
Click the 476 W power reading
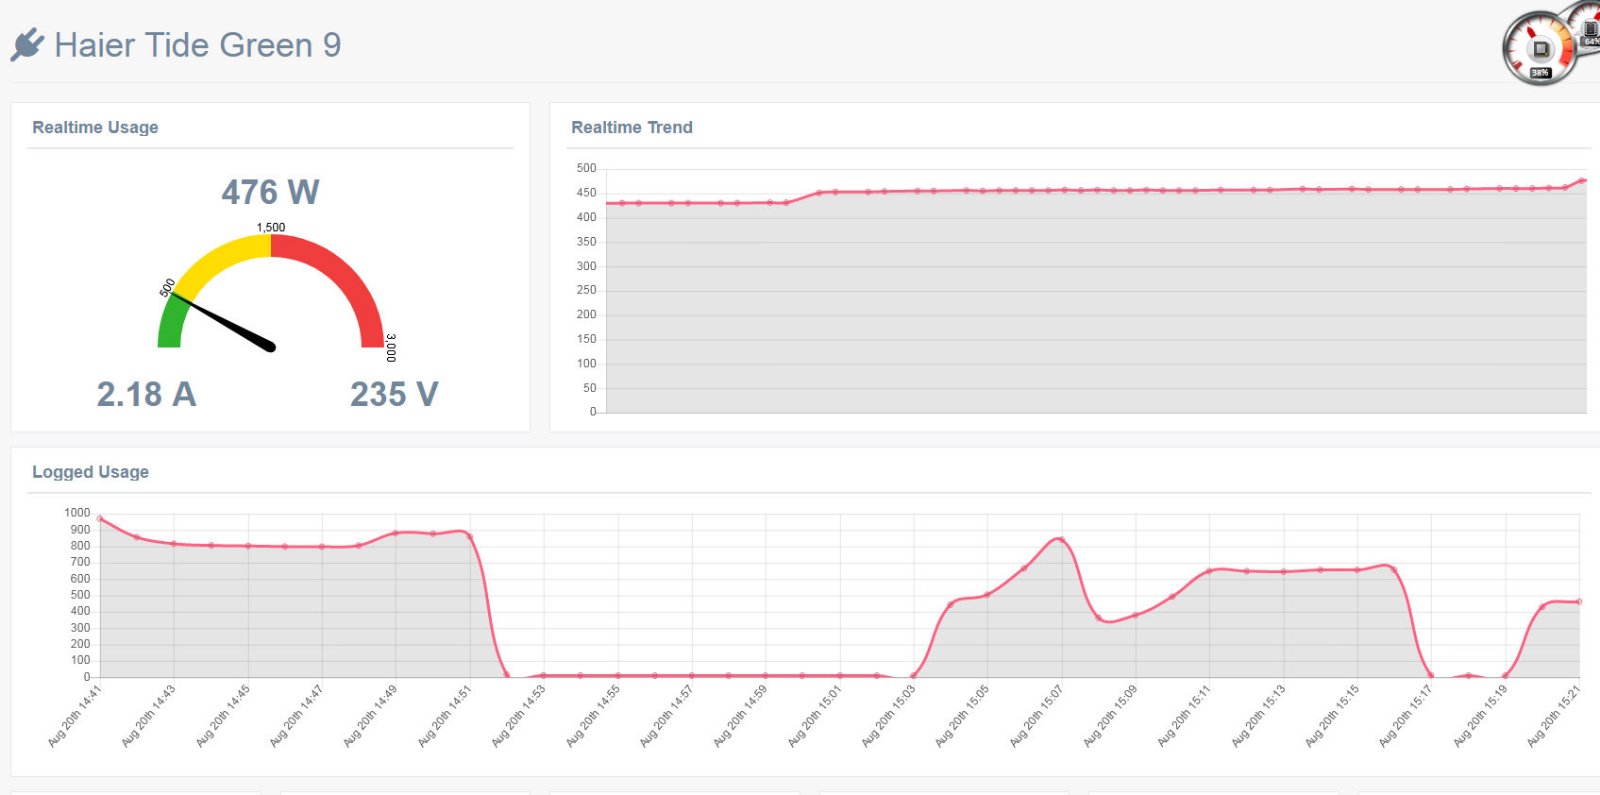270,192
